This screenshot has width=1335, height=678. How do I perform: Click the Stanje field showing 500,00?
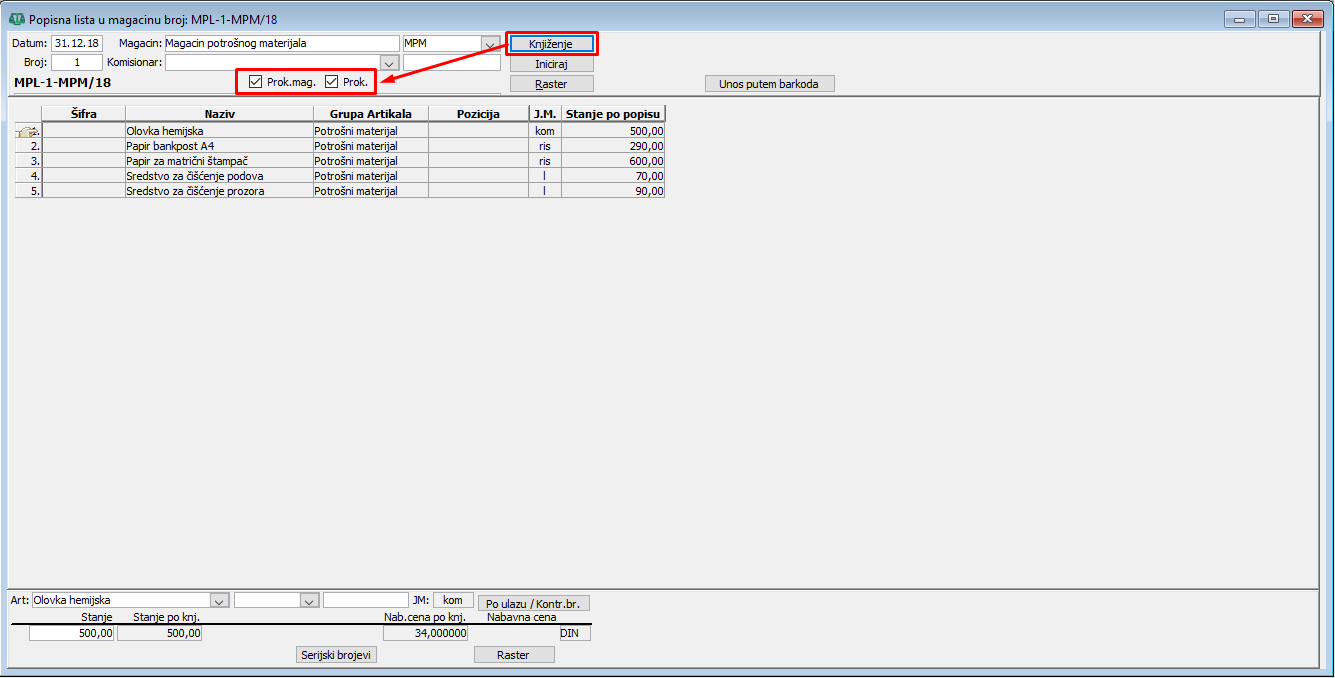tap(72, 633)
